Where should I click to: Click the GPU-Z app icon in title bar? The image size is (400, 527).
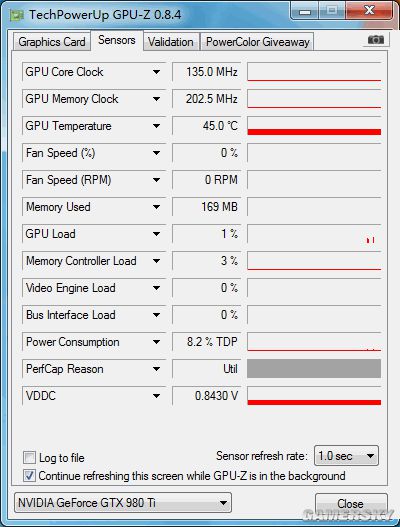point(16,15)
